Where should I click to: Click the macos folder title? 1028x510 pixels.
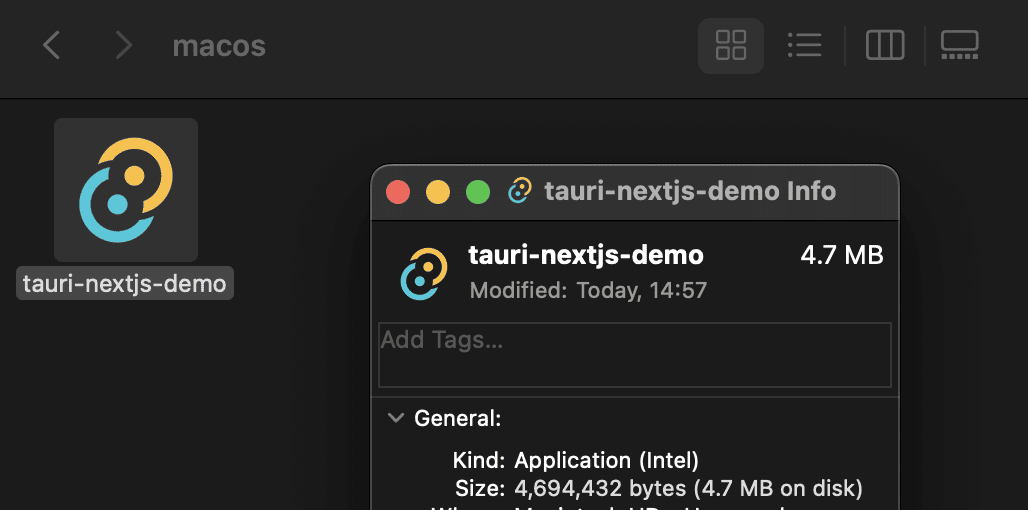pos(219,46)
